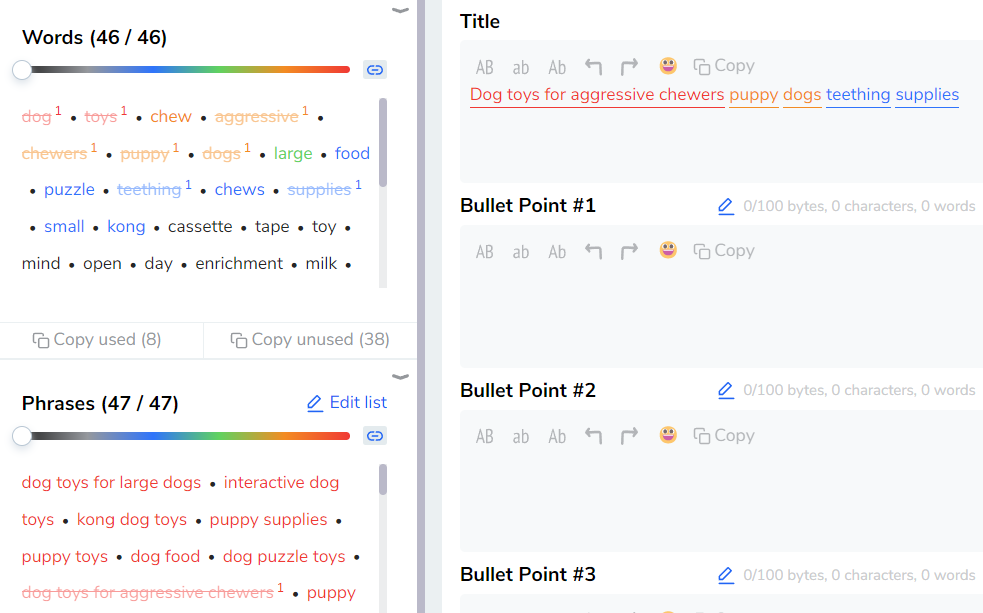
Task: Open the Edit list link for Phrases
Action: click(346, 403)
